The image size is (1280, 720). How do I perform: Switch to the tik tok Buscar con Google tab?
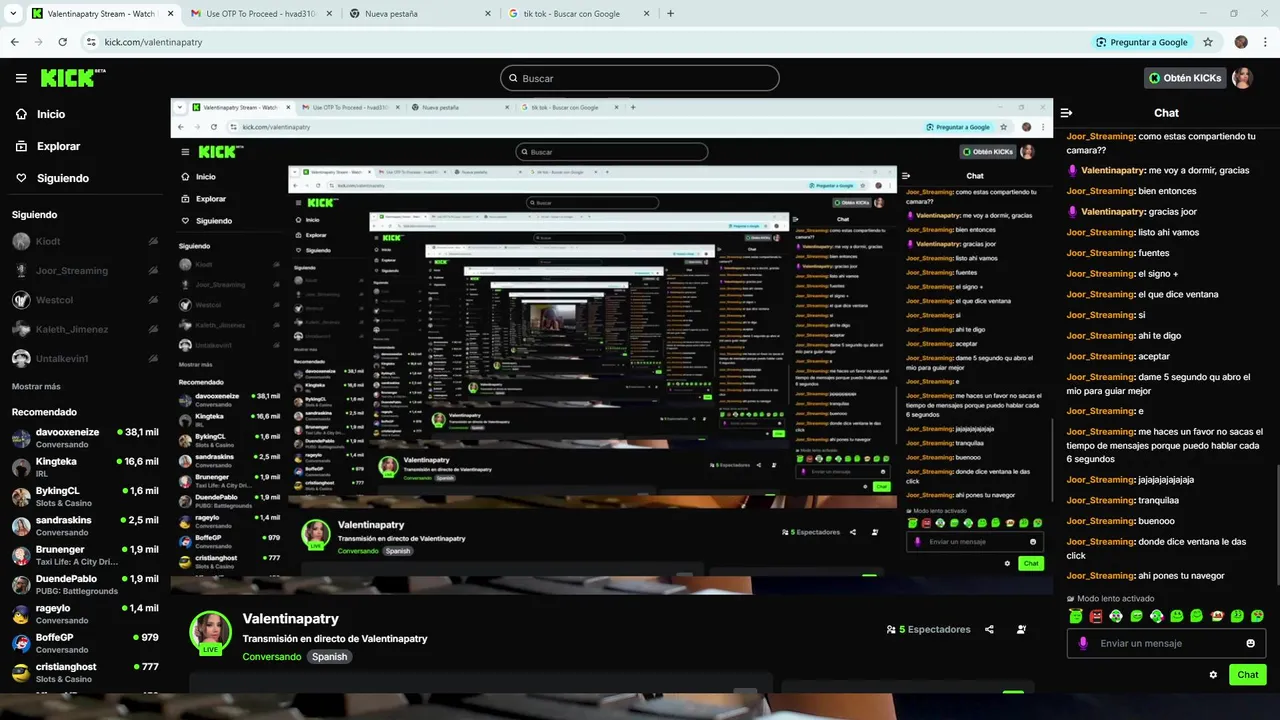(578, 14)
